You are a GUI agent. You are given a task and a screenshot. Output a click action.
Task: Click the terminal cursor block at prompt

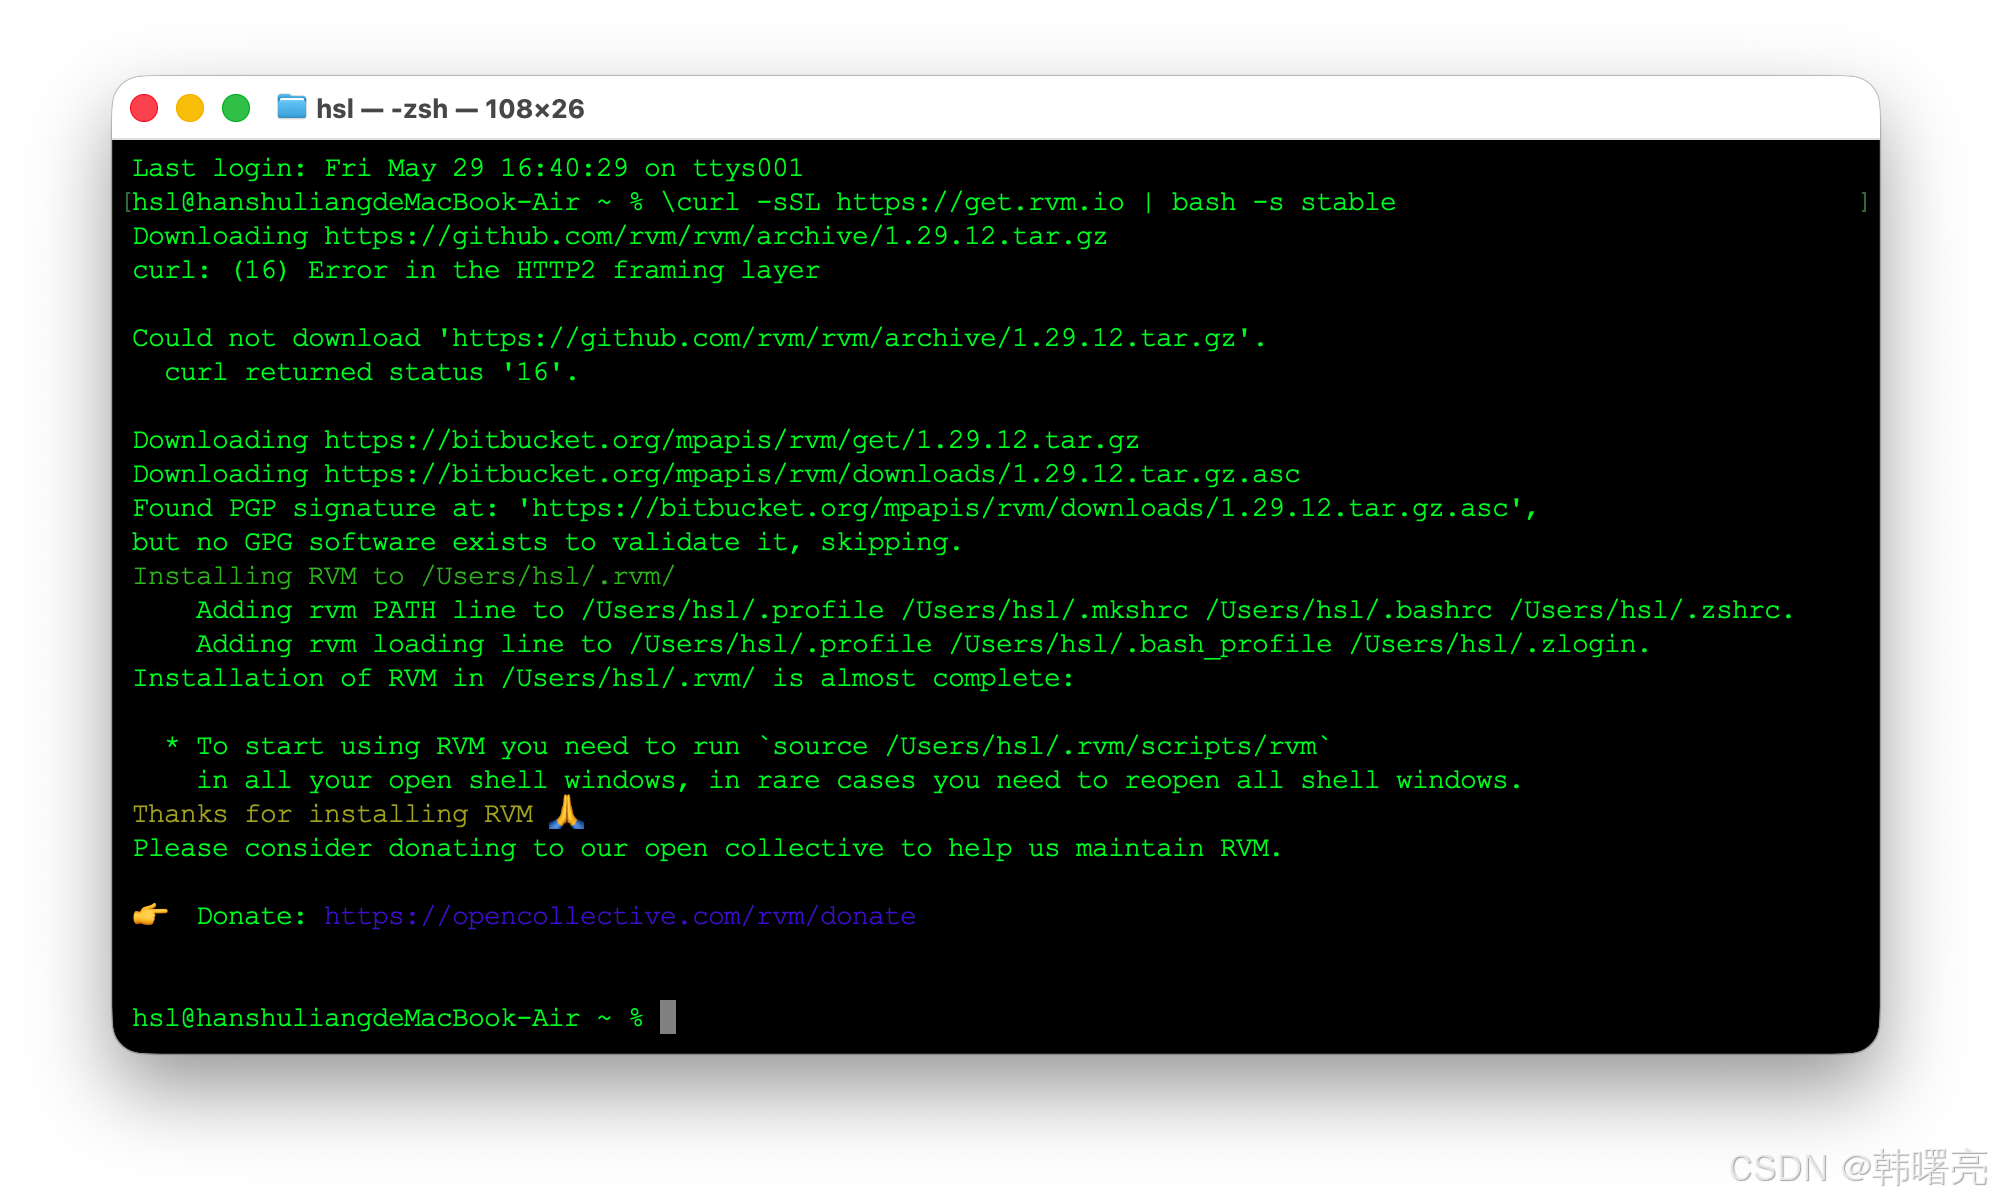coord(668,1017)
